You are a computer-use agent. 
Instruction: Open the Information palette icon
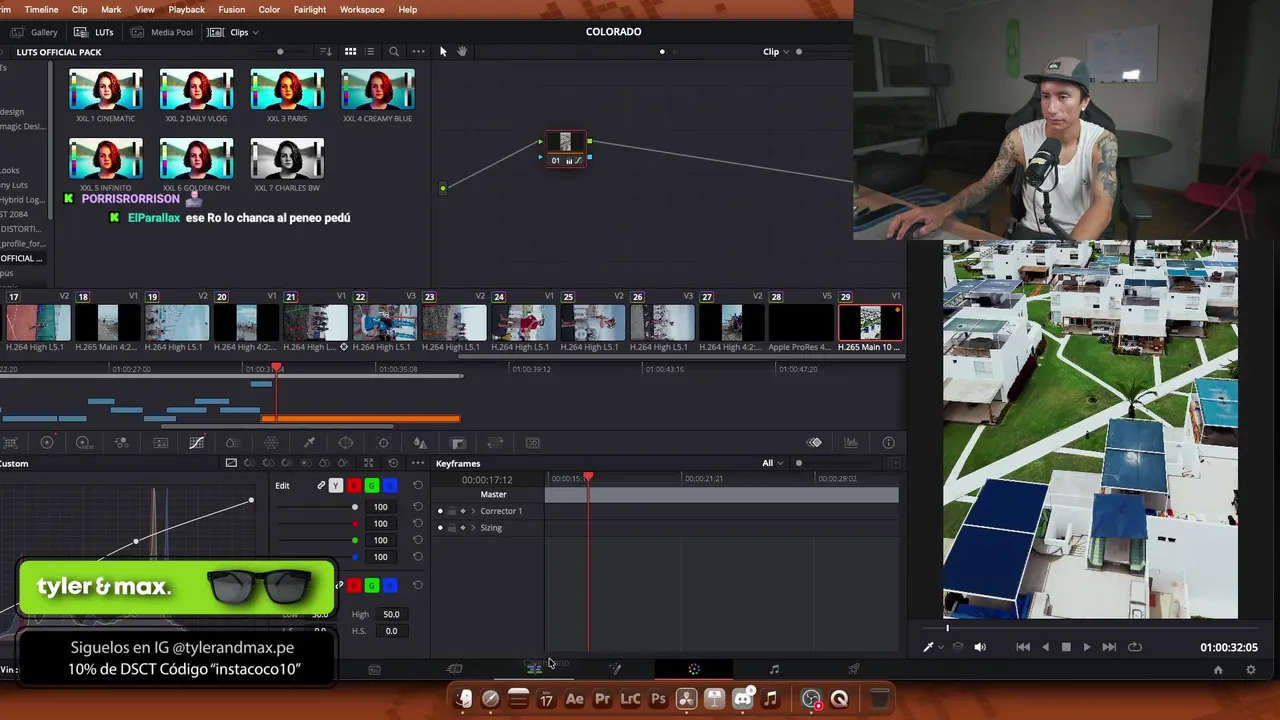(x=888, y=443)
